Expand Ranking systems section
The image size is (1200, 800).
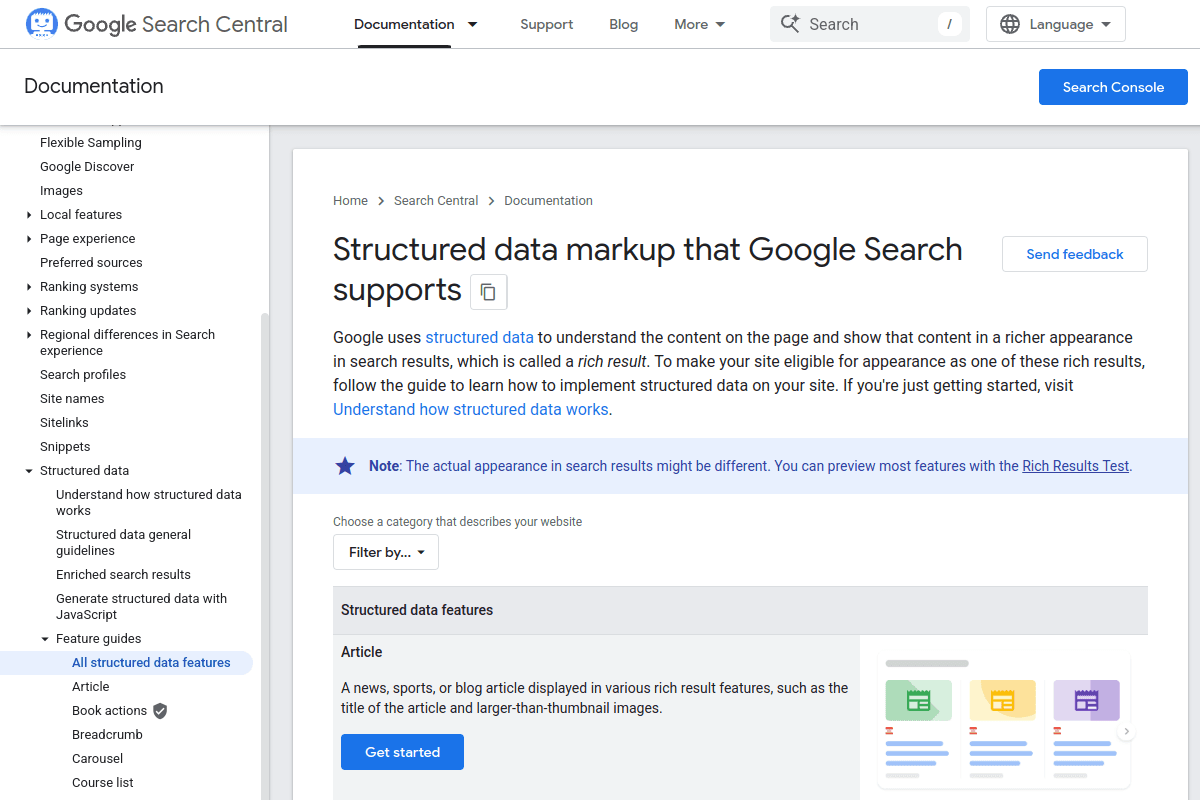click(x=29, y=287)
